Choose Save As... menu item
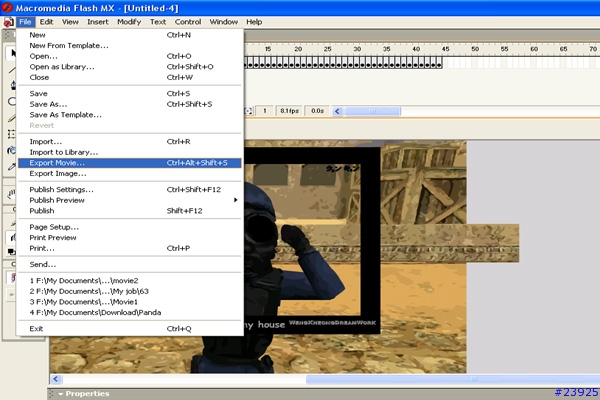 130,104
